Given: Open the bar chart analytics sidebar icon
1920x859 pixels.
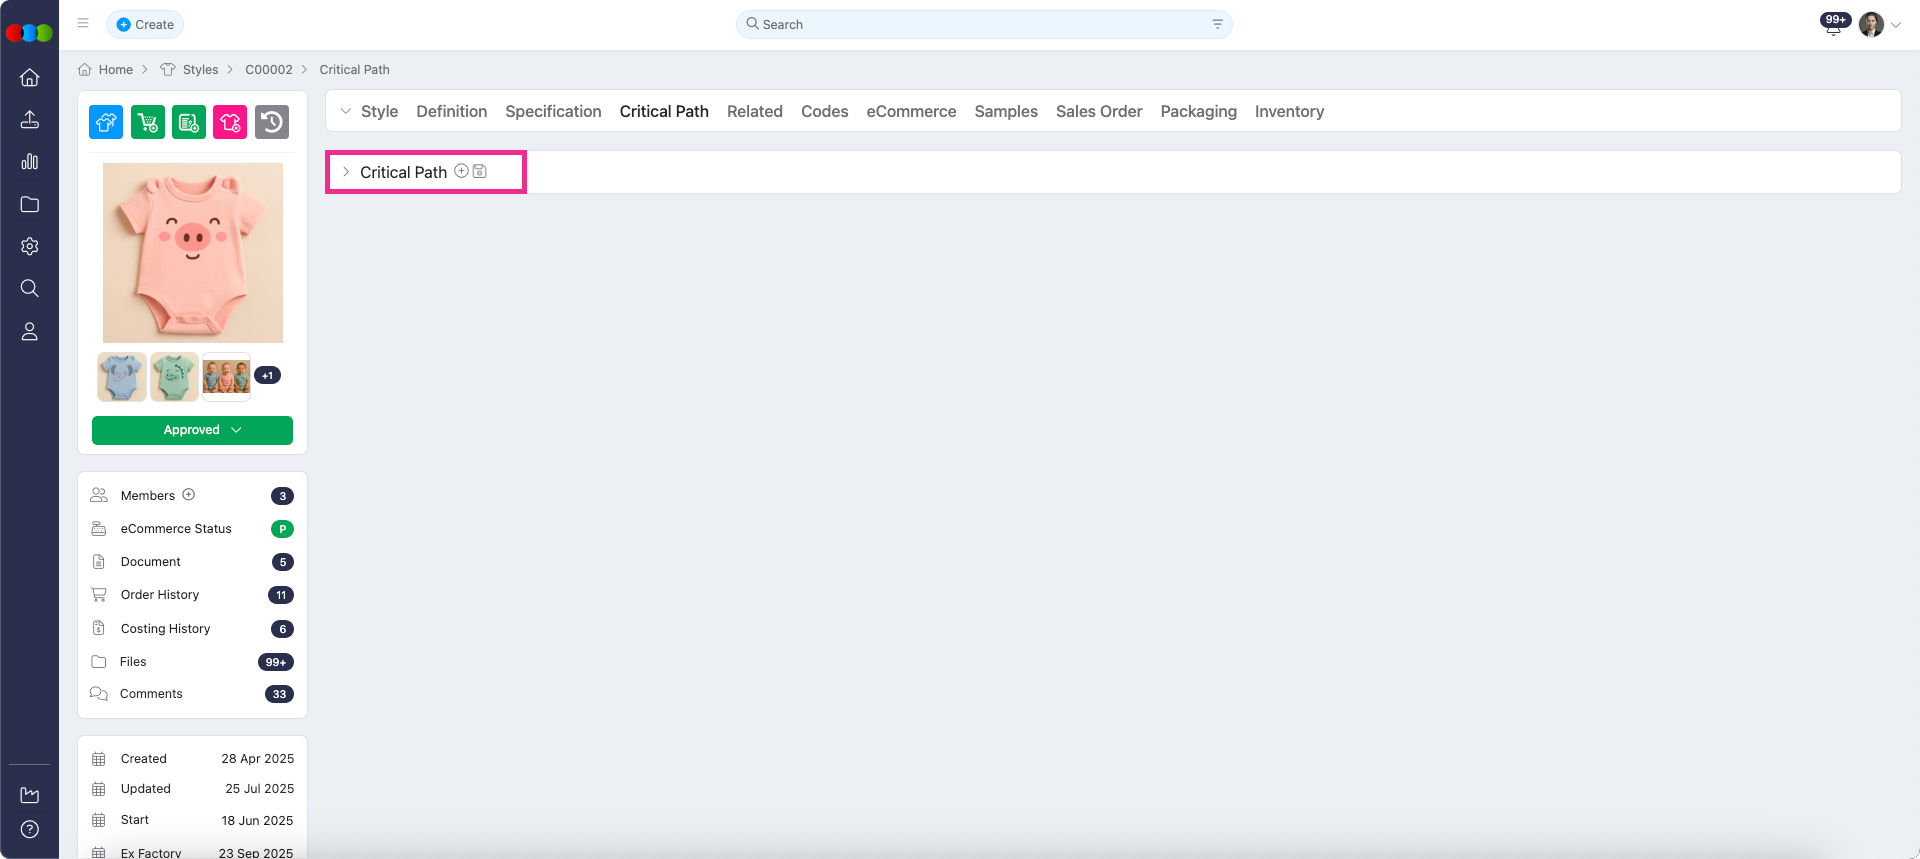Looking at the screenshot, I should click(x=30, y=162).
